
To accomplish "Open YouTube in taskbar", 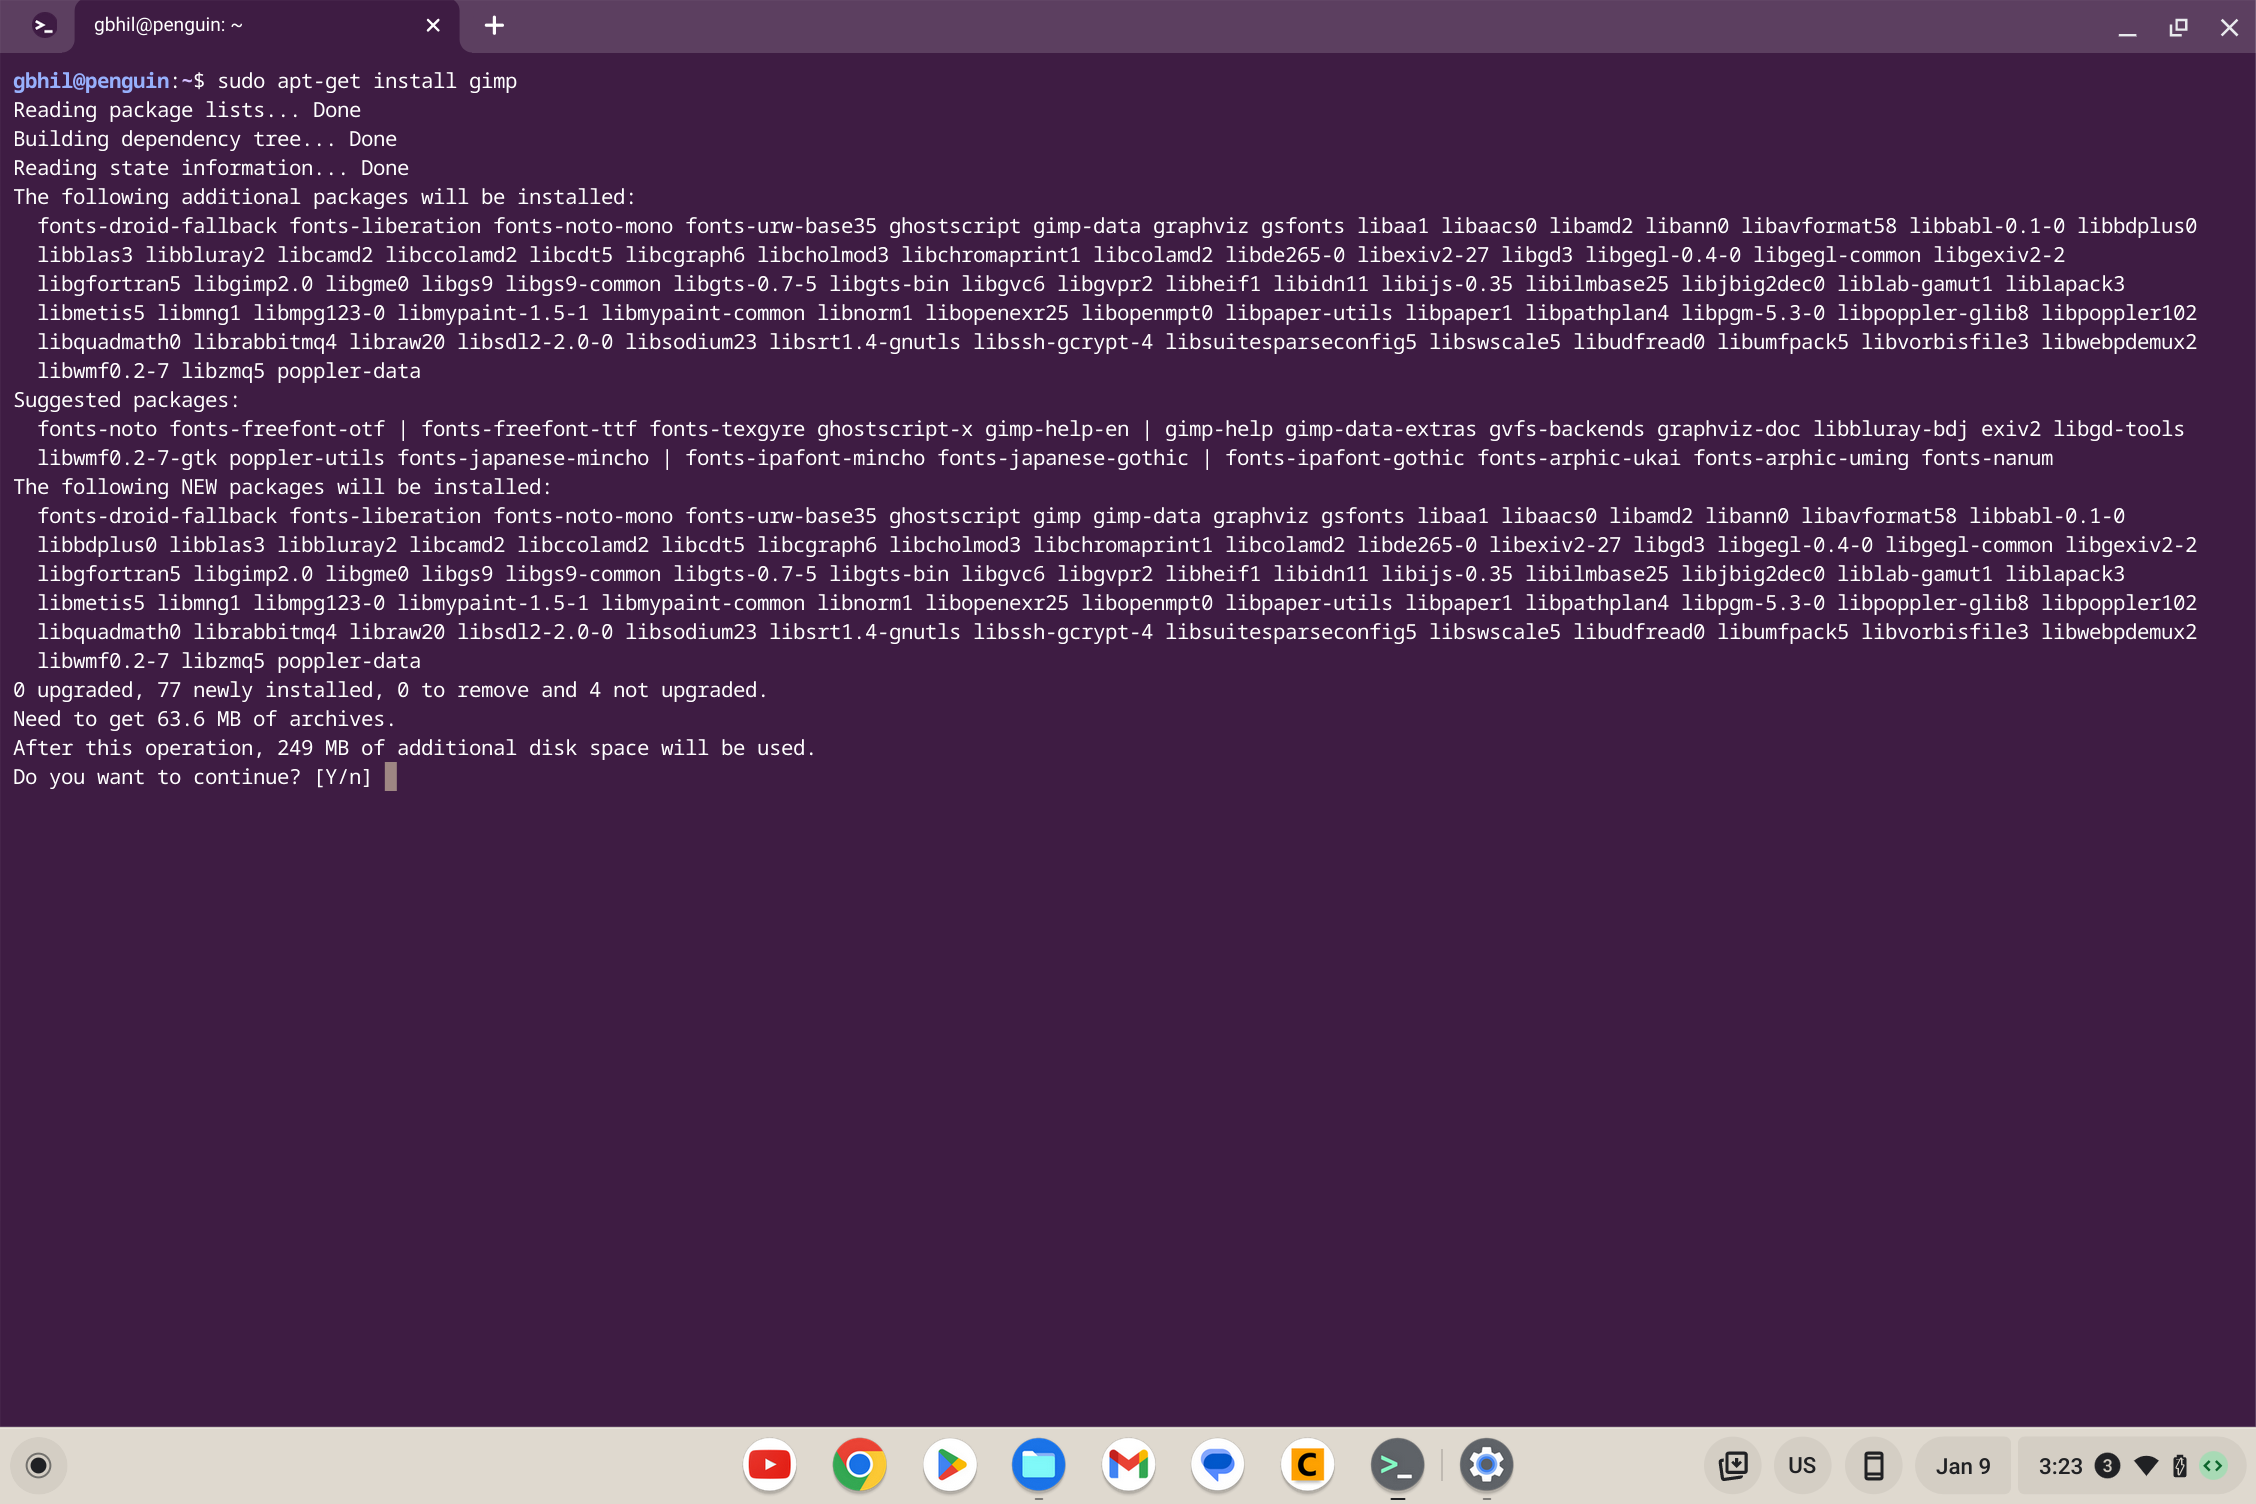I will tap(765, 1465).
